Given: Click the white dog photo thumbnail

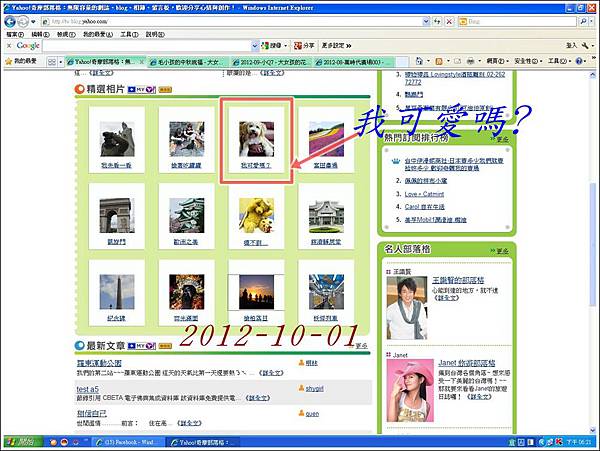Looking at the screenshot, I should pyautogui.click(x=256, y=139).
